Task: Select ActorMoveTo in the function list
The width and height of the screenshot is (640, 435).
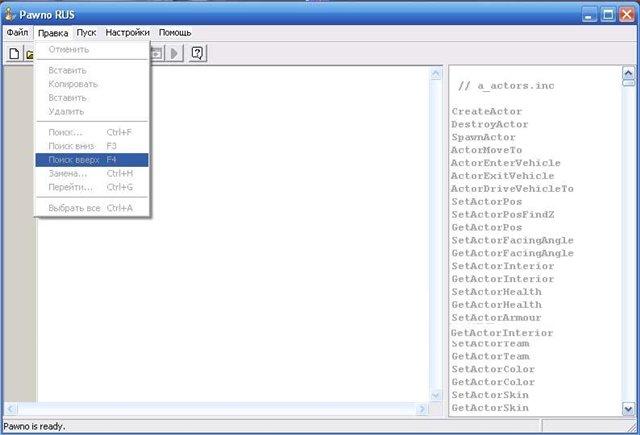Action: [x=487, y=150]
